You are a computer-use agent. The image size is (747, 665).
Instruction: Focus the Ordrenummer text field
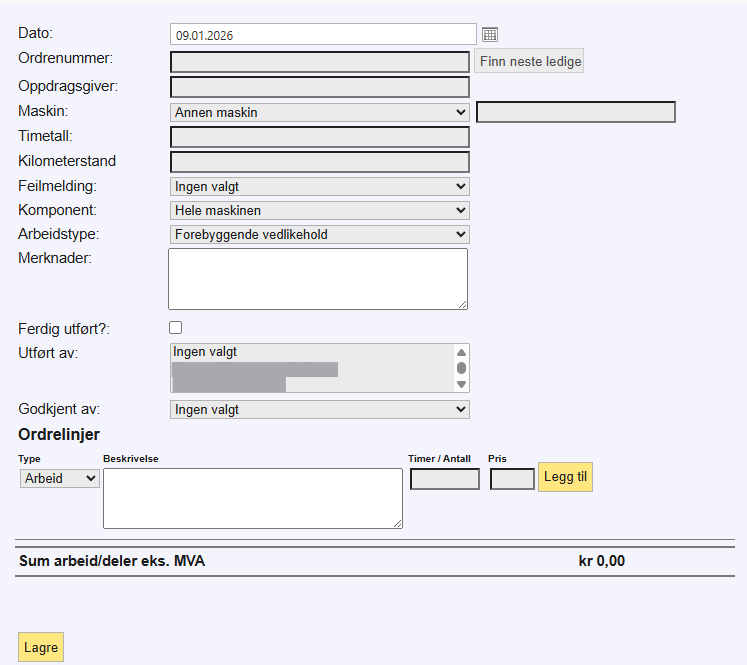tap(319, 62)
